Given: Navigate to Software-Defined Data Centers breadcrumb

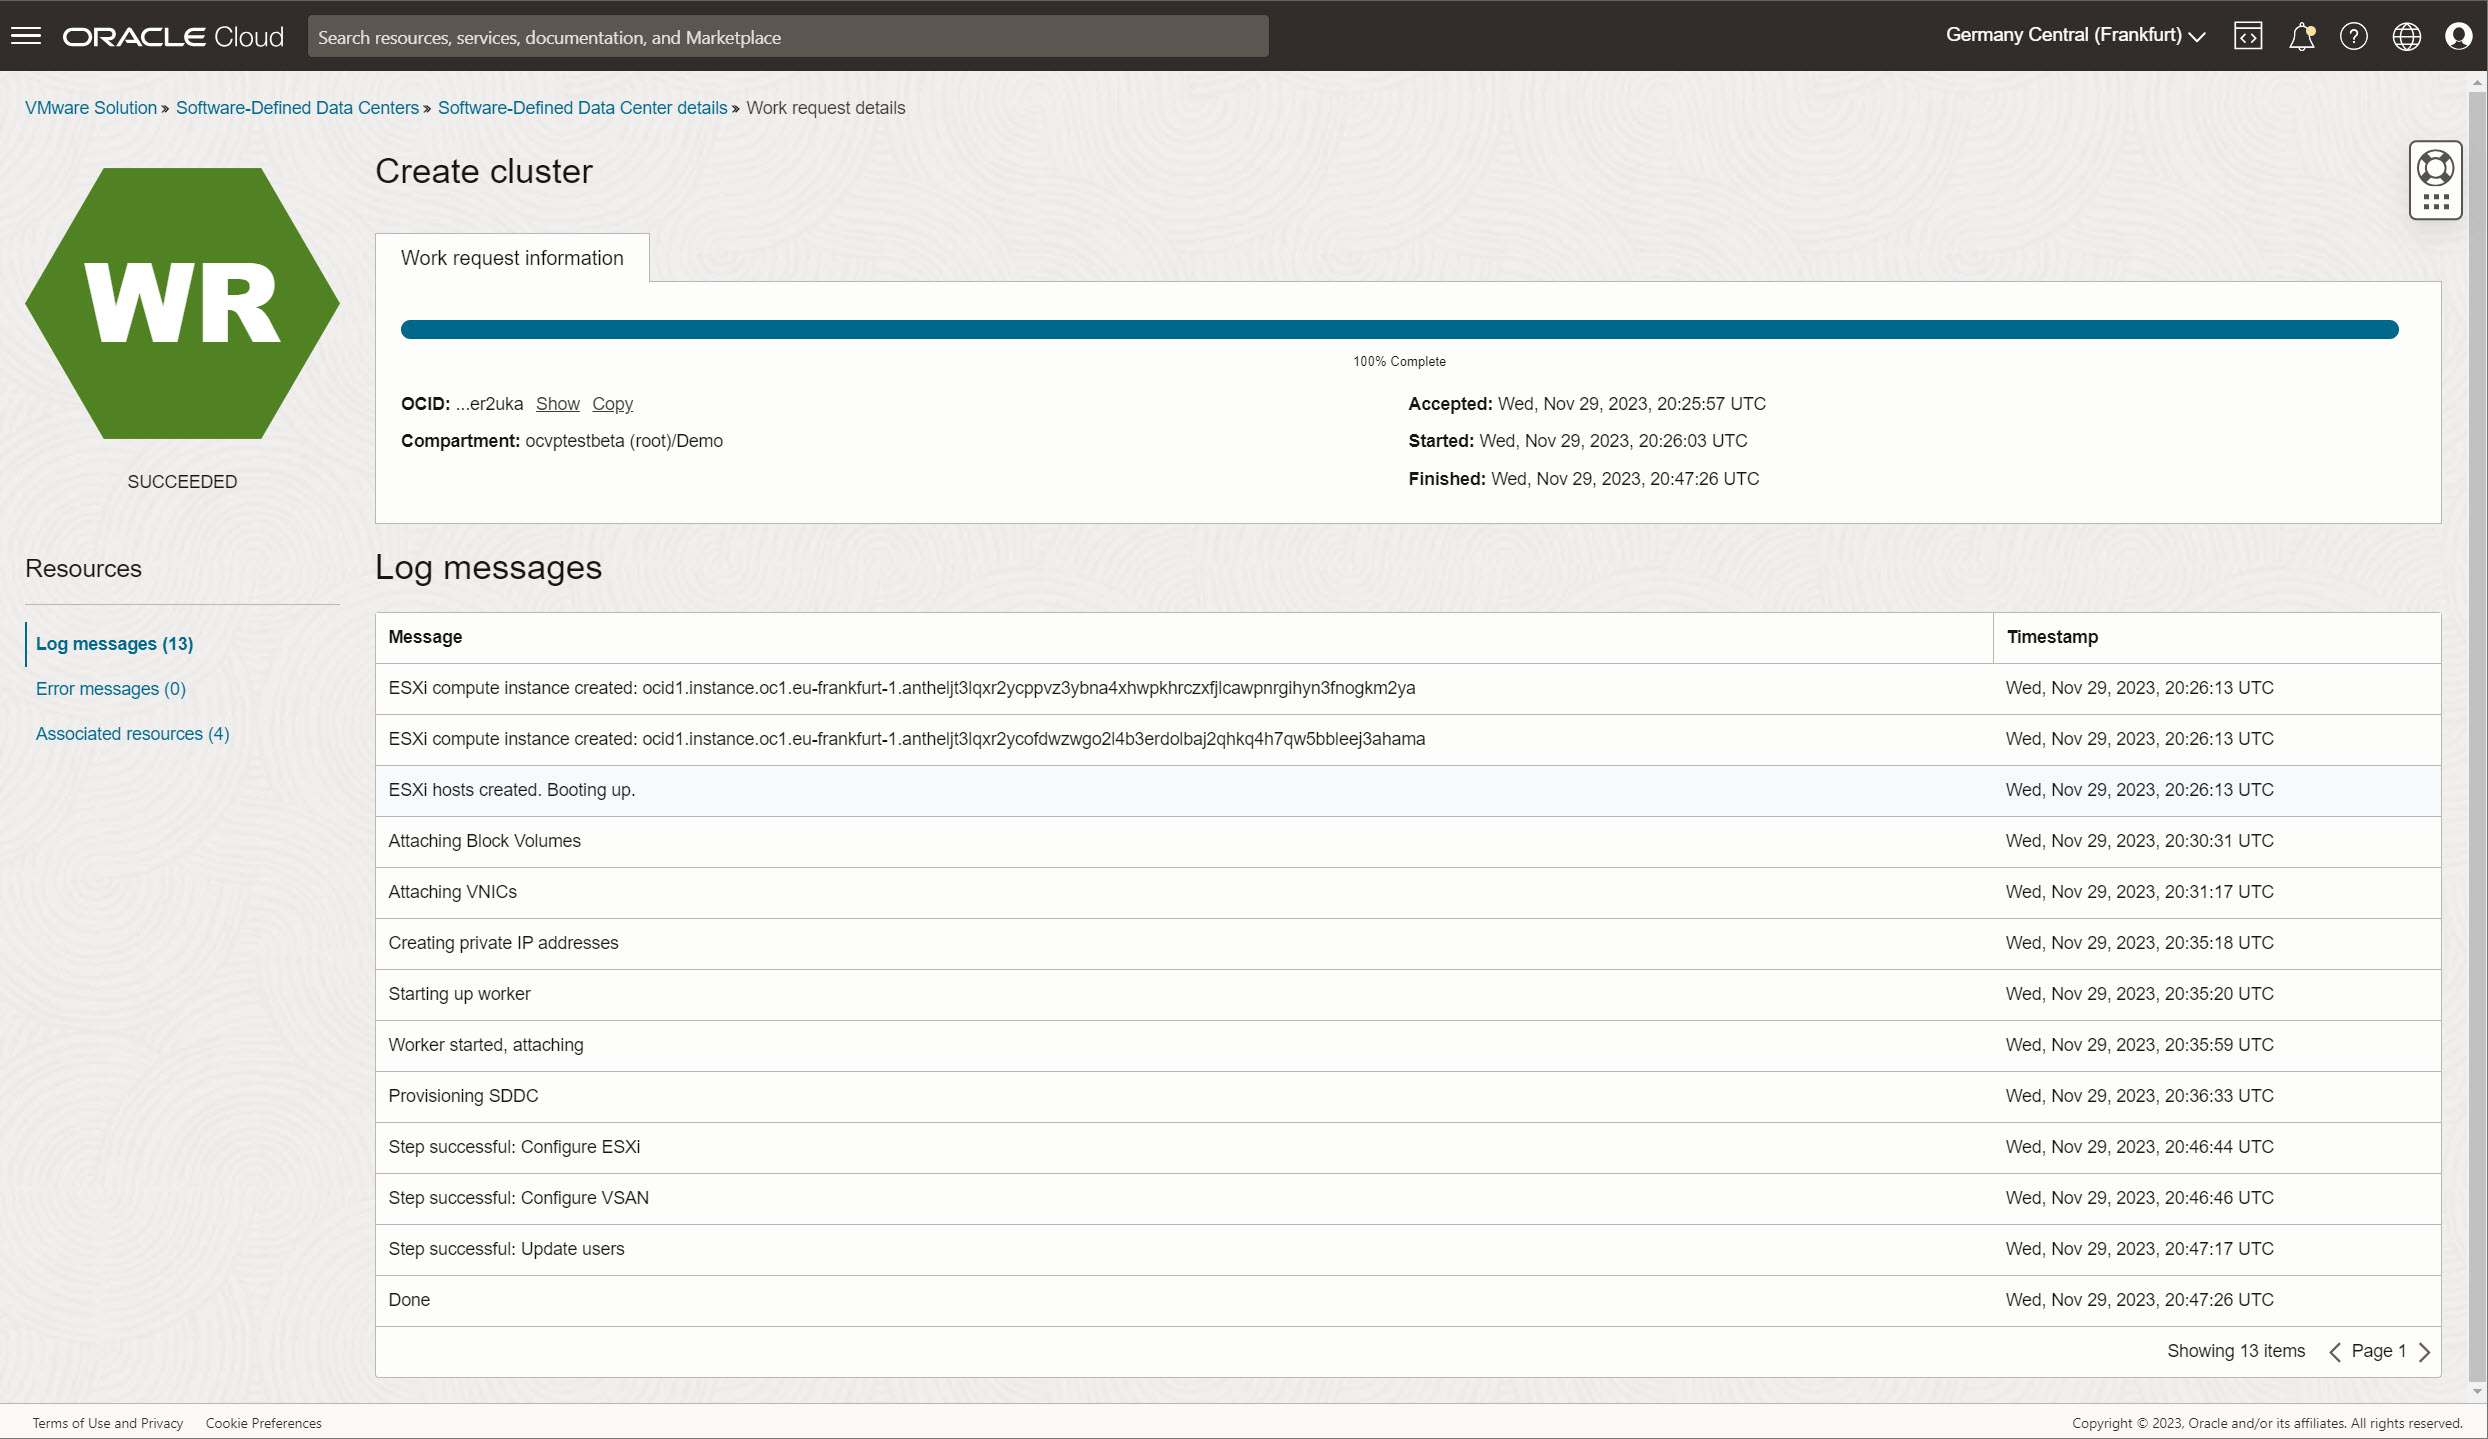Looking at the screenshot, I should (298, 108).
